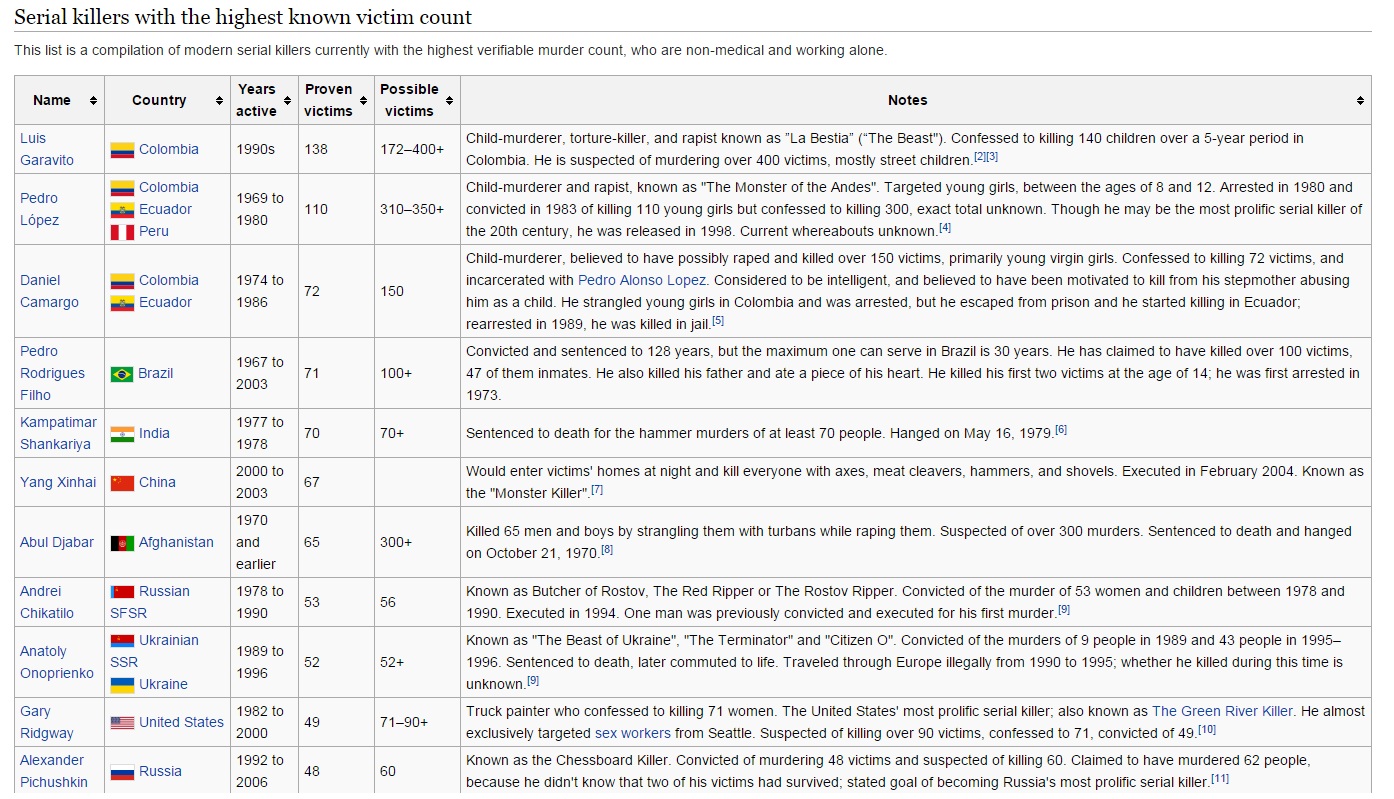1394x799 pixels.
Task: Sort the Notes column with its arrow icon
Action: coord(1360,101)
